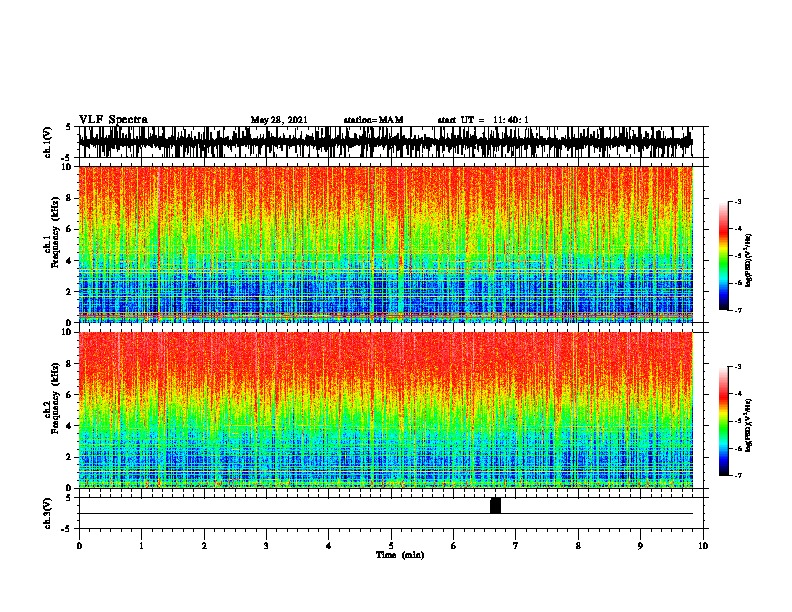Click the ch.1 spectrogram color scale bar
Image resolution: width=792 pixels, height=612 pixels.
pyautogui.click(x=724, y=256)
